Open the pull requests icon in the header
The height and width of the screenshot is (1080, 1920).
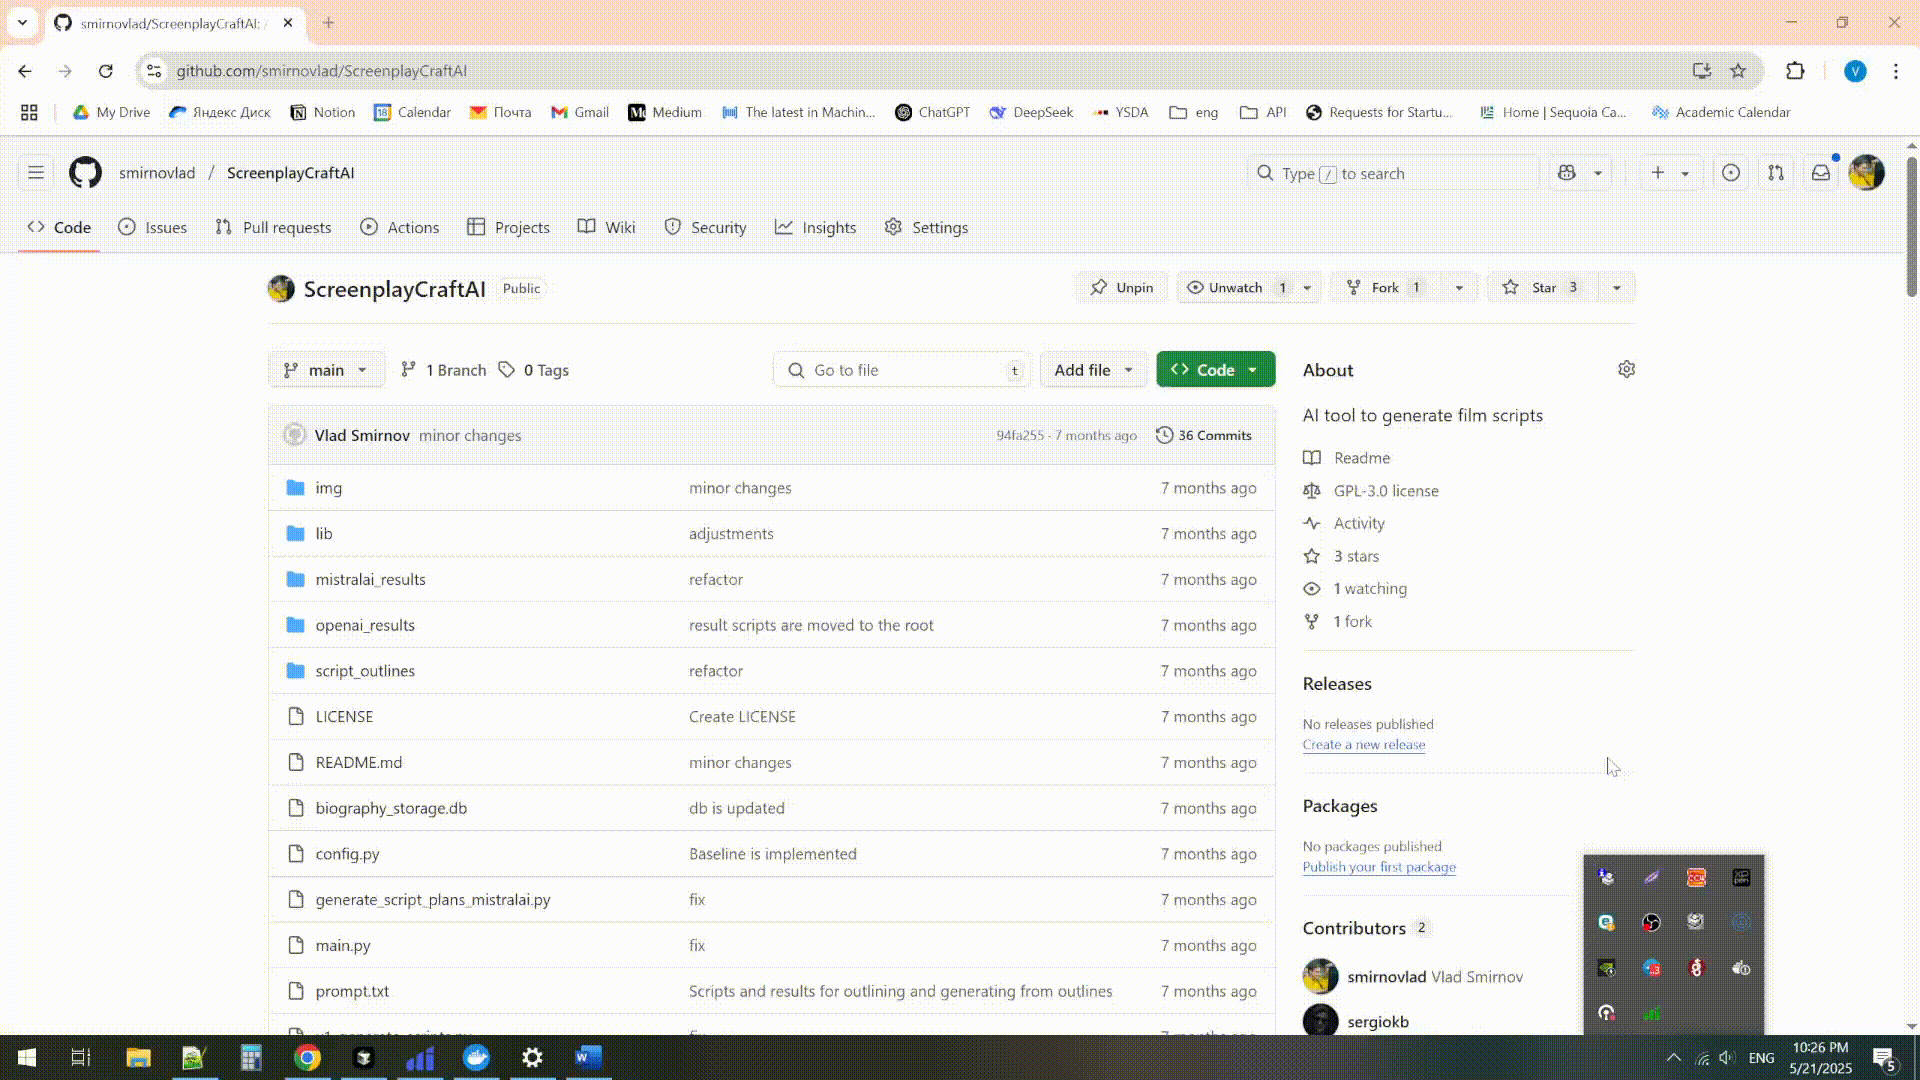(x=1776, y=173)
